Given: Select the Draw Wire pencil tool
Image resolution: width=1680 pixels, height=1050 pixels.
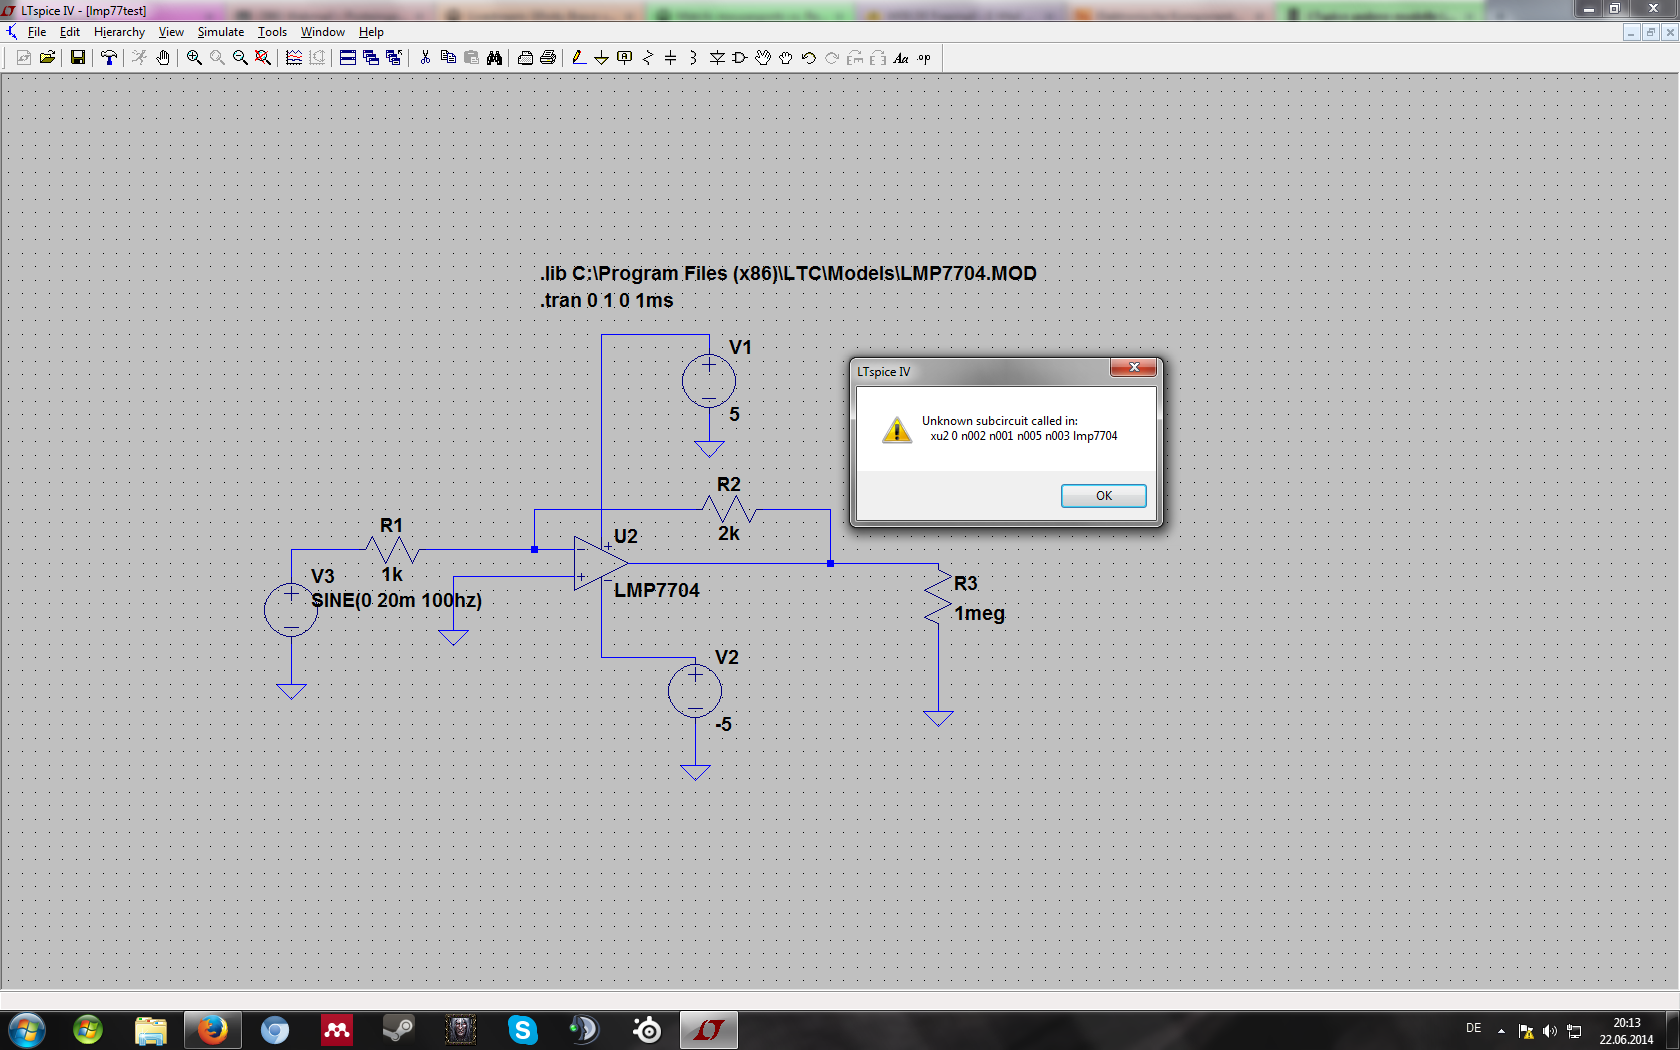Looking at the screenshot, I should coord(578,58).
